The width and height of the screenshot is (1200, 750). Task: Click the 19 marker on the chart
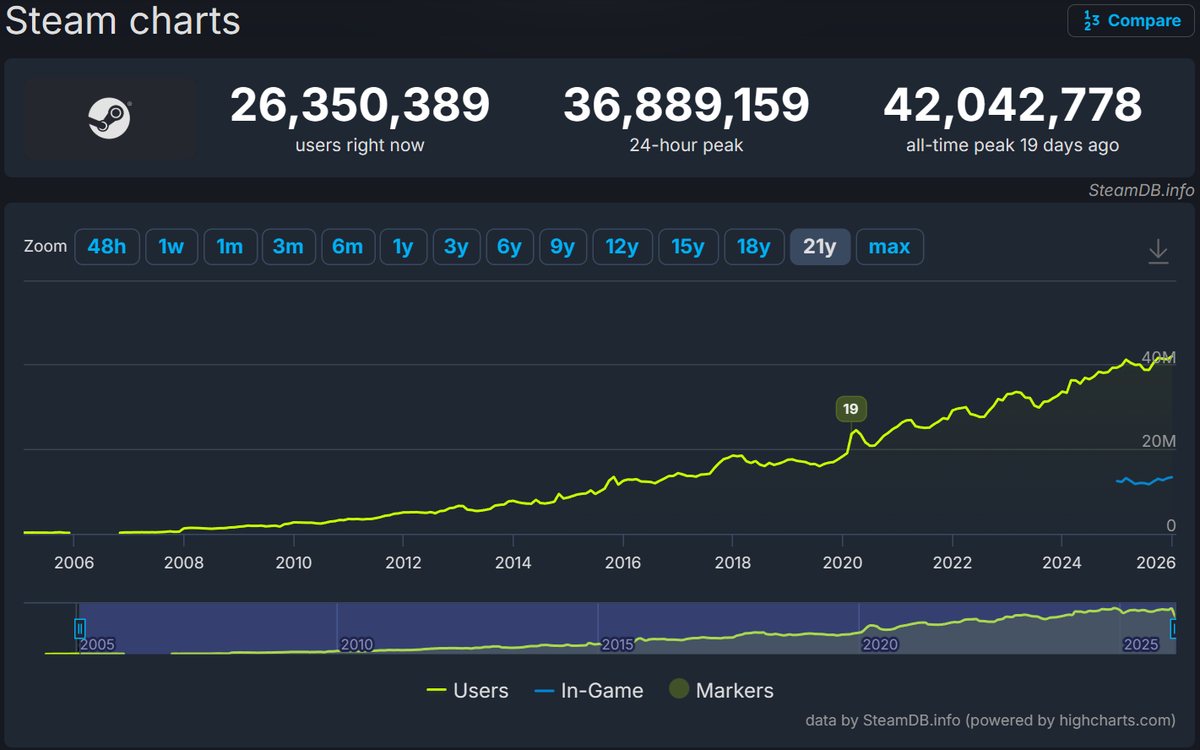[851, 409]
